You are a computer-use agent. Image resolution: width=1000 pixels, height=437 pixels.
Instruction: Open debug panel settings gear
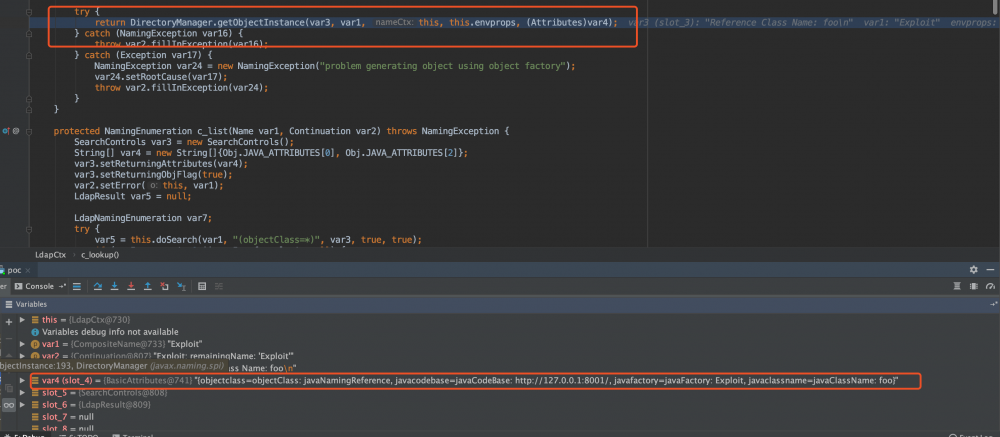coord(974,270)
